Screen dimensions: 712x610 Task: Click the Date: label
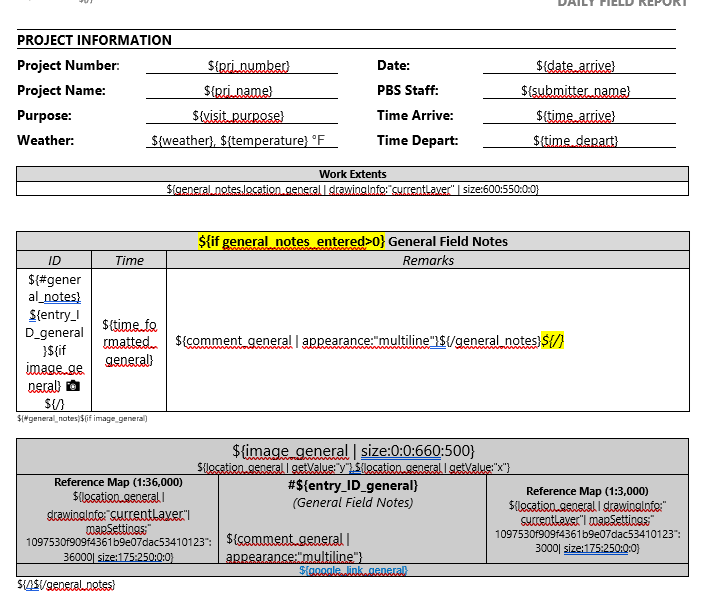(x=393, y=65)
